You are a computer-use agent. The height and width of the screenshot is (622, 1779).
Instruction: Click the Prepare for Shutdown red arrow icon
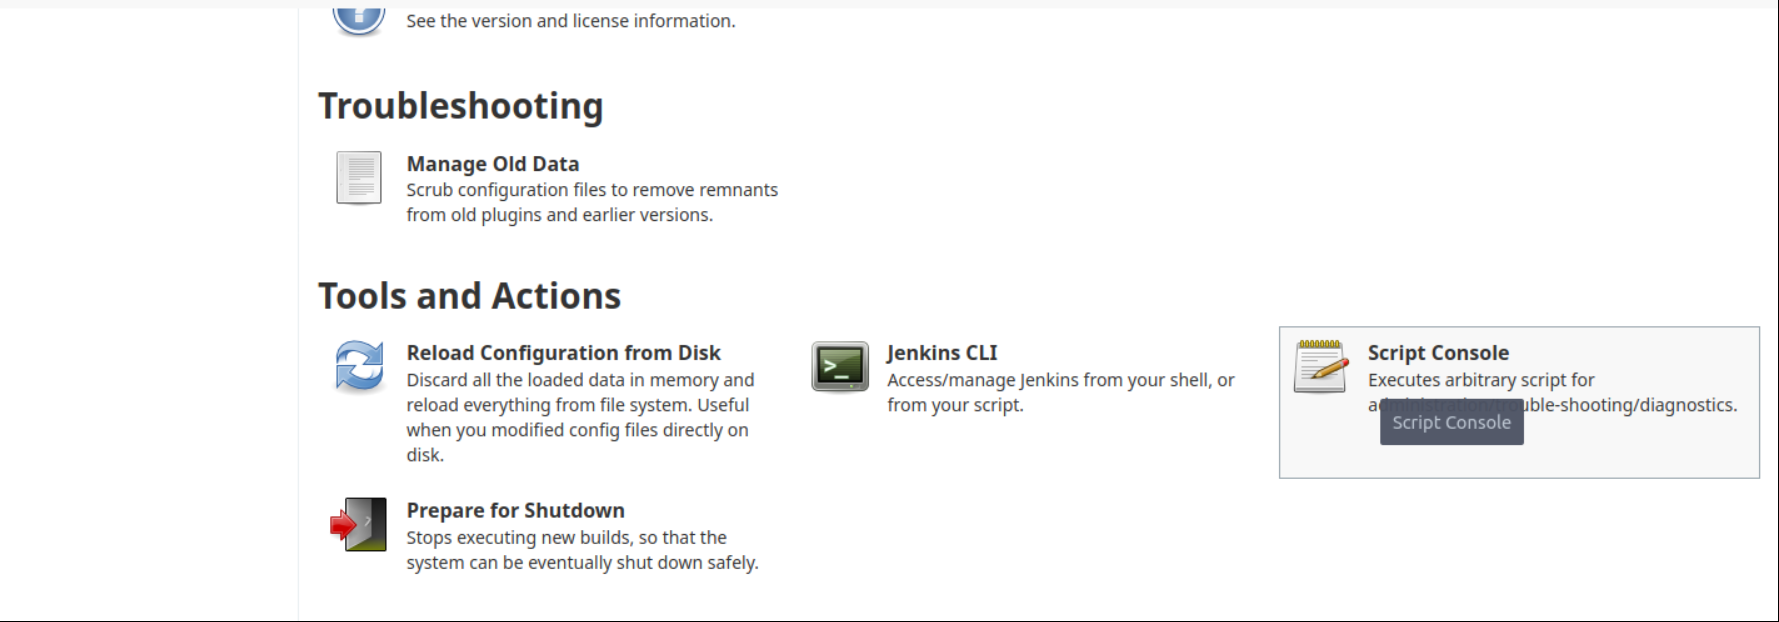click(x=359, y=524)
